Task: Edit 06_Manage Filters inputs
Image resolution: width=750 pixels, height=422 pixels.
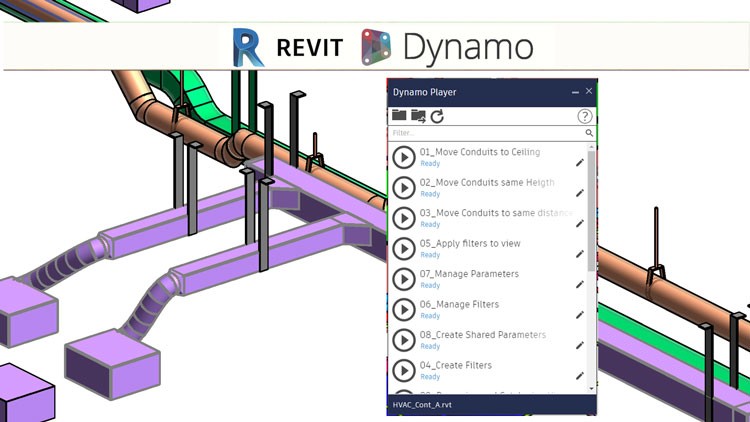Action: 580,315
